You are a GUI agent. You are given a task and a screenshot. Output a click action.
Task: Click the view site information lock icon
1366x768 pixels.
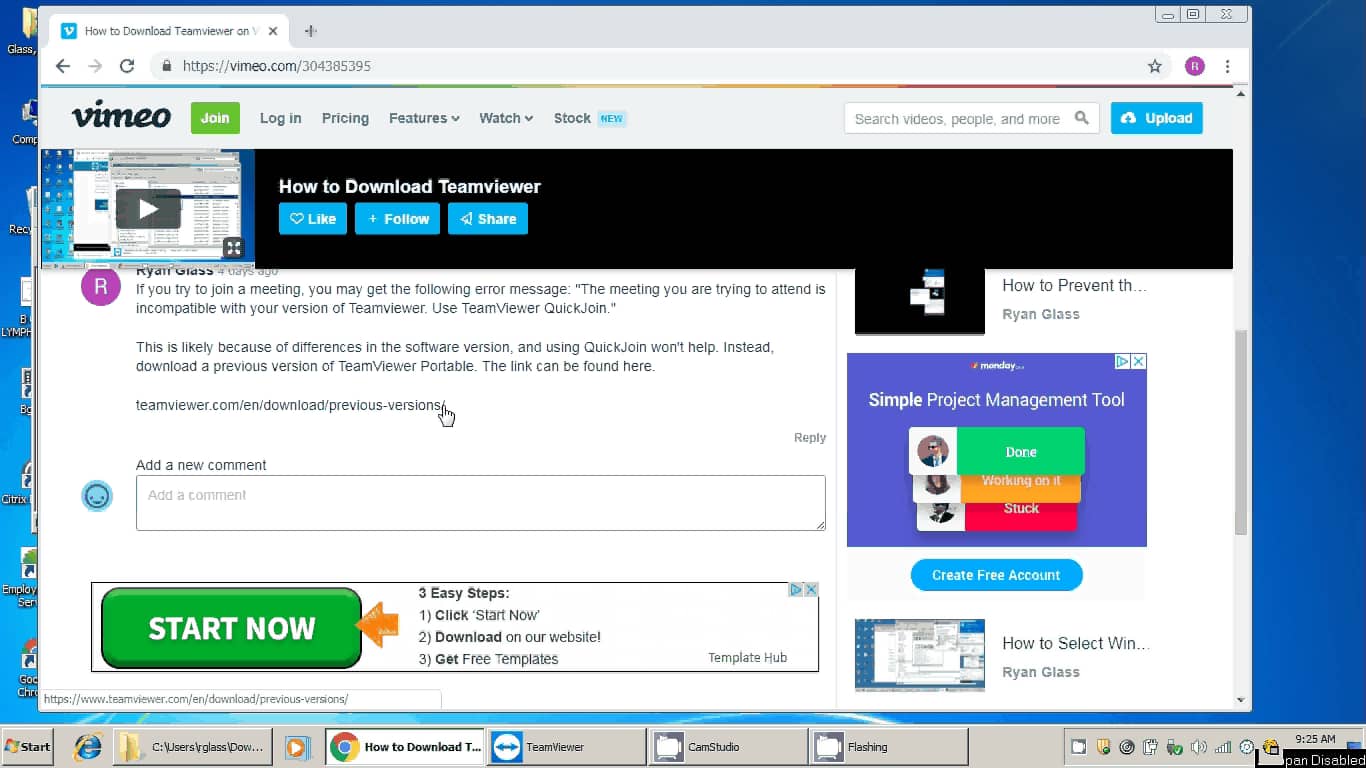[166, 66]
